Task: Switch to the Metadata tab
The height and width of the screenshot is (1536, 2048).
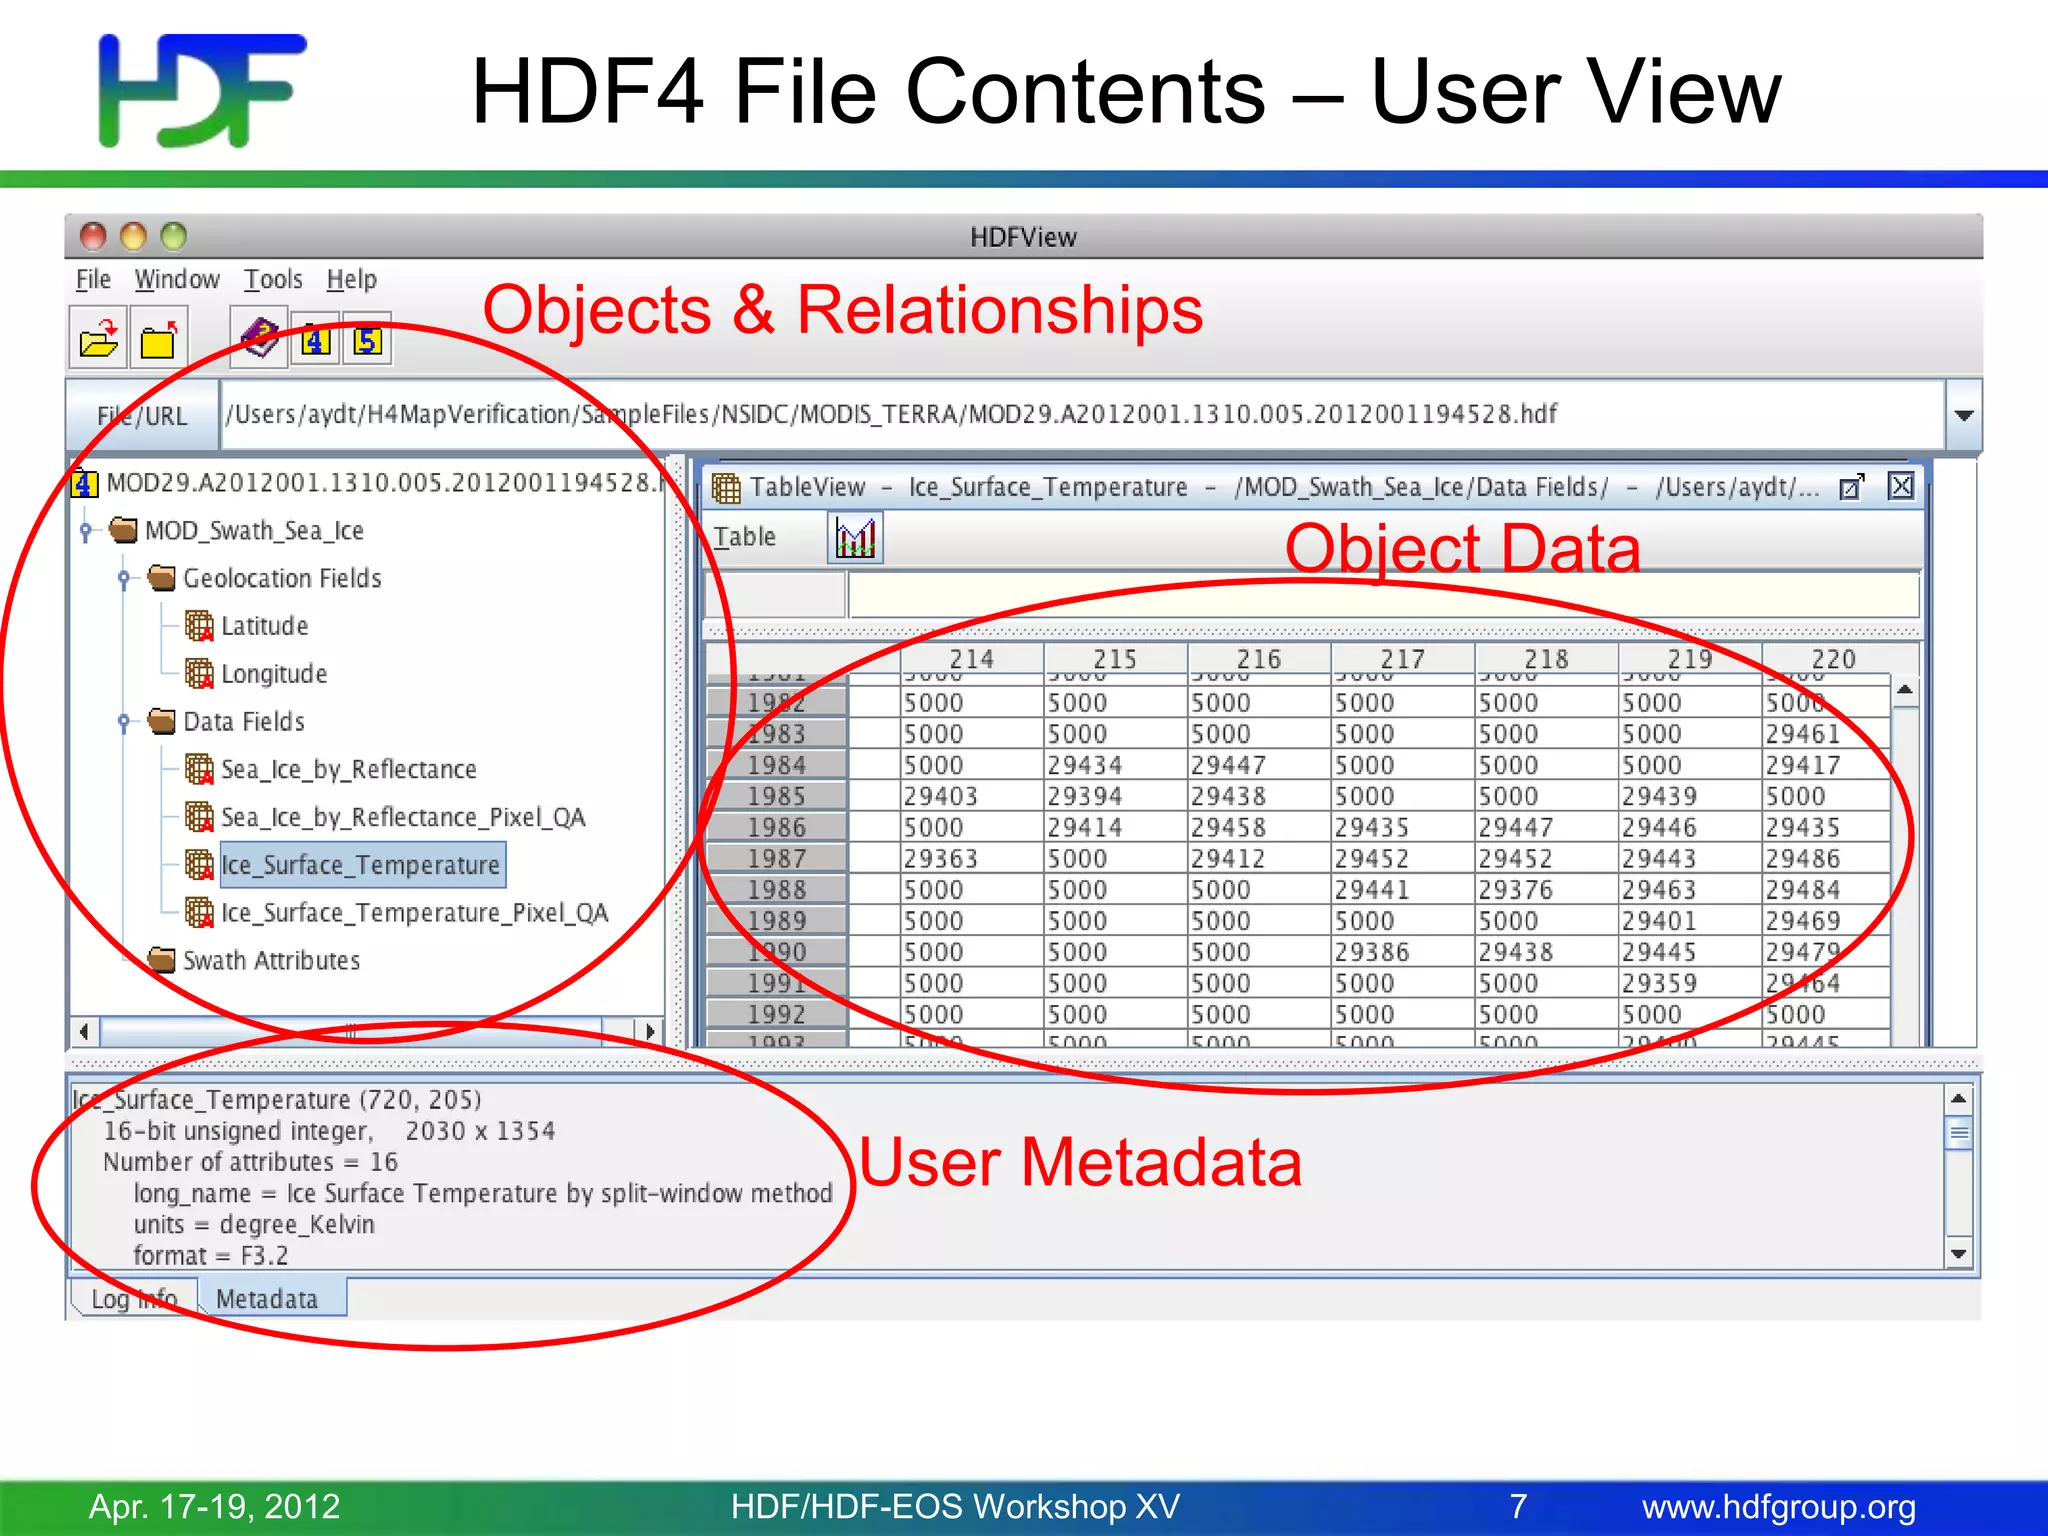Action: tap(272, 1299)
